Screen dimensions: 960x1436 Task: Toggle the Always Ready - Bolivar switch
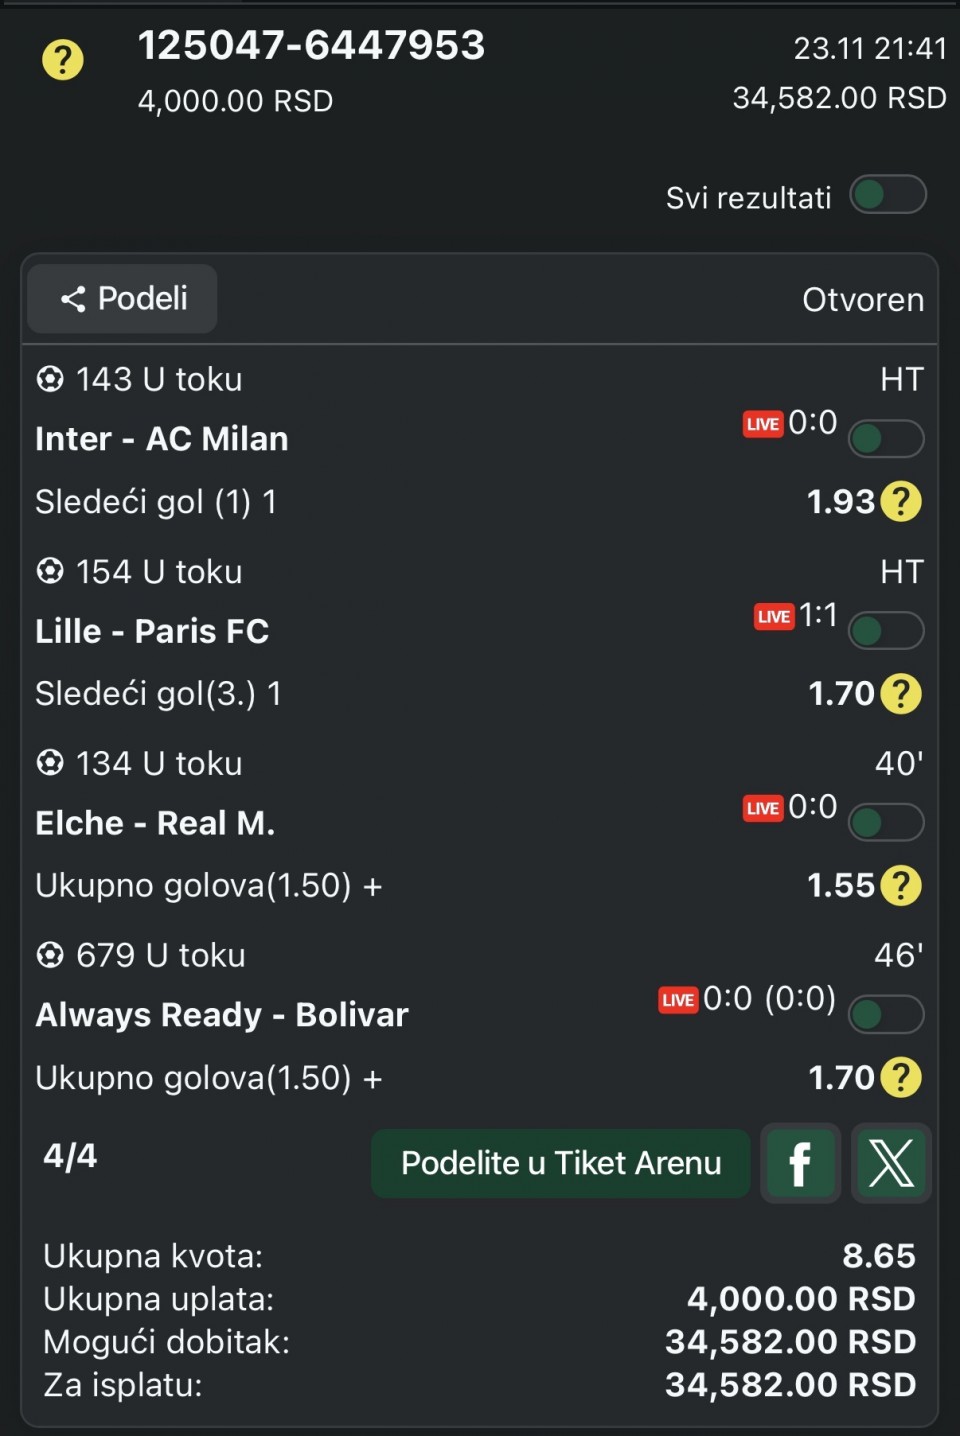point(885,1015)
